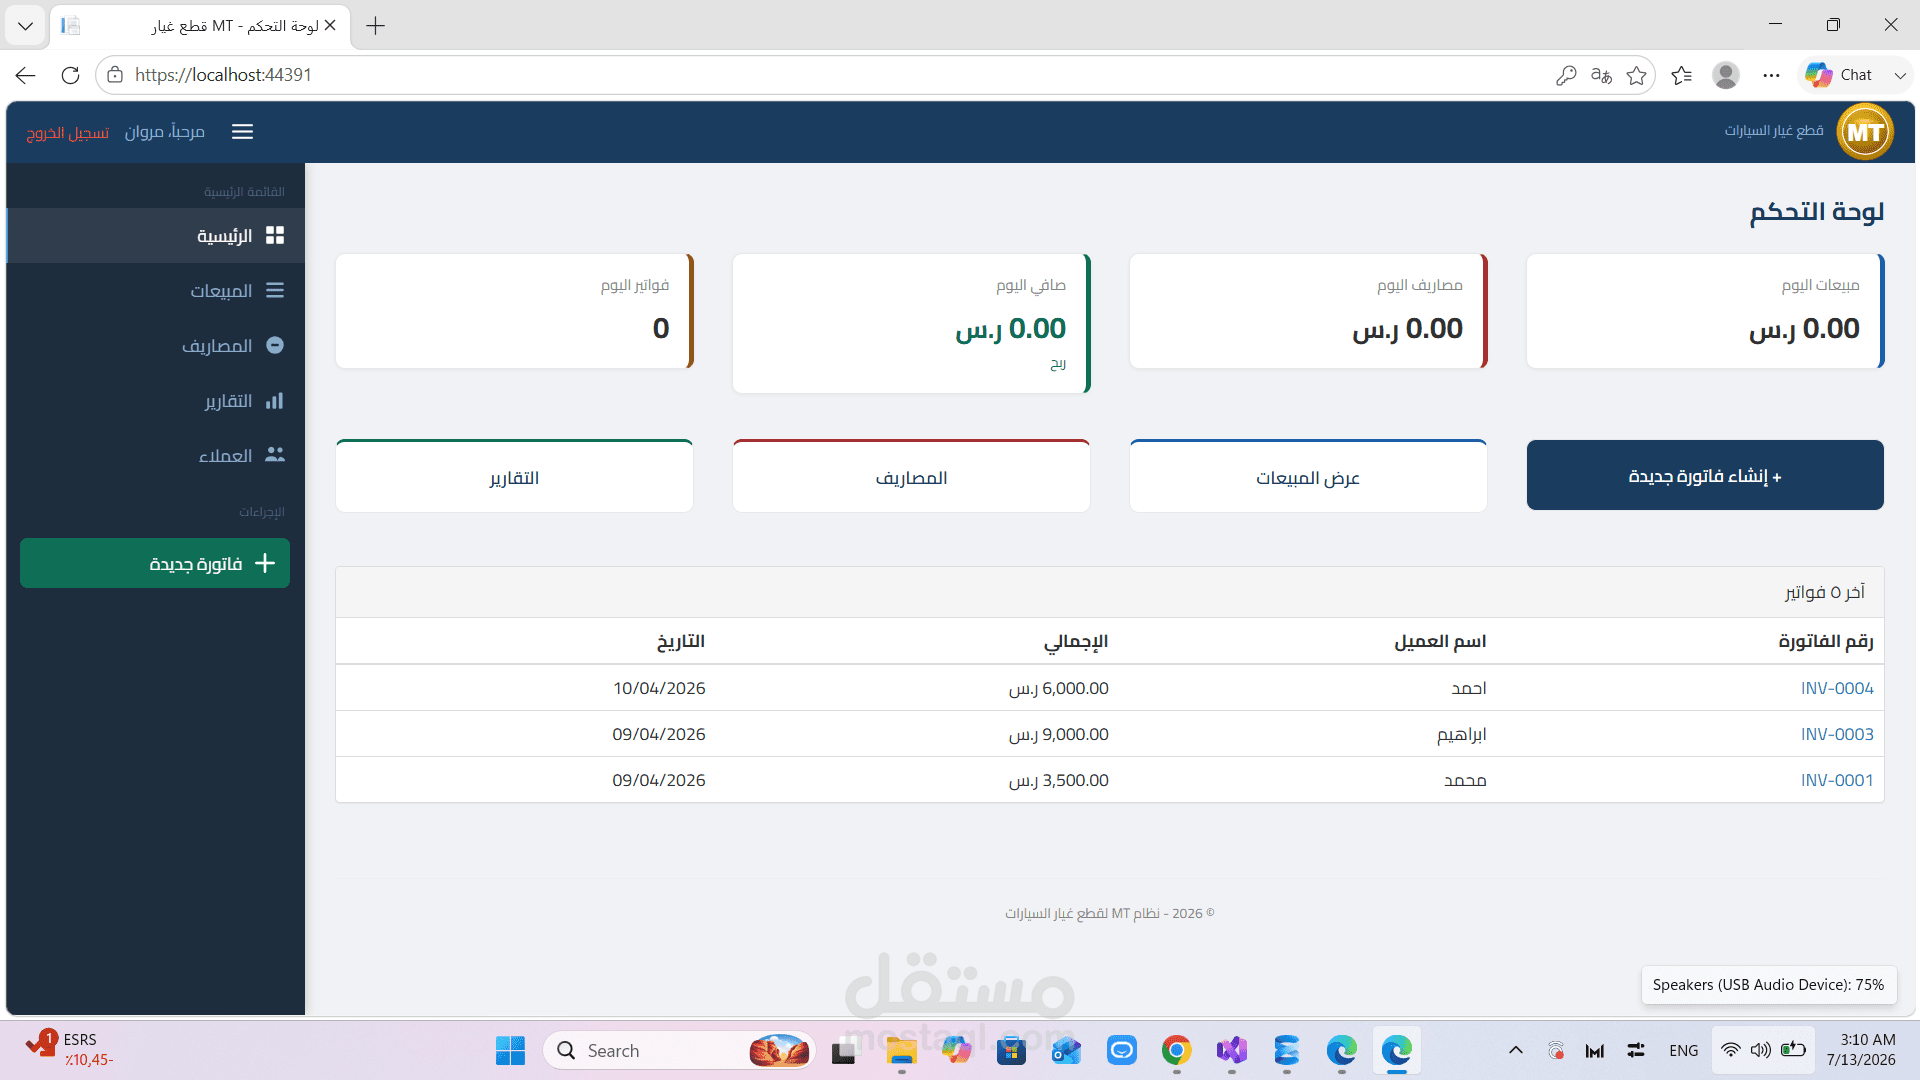Open the ESRS stock widget

click(x=70, y=1050)
